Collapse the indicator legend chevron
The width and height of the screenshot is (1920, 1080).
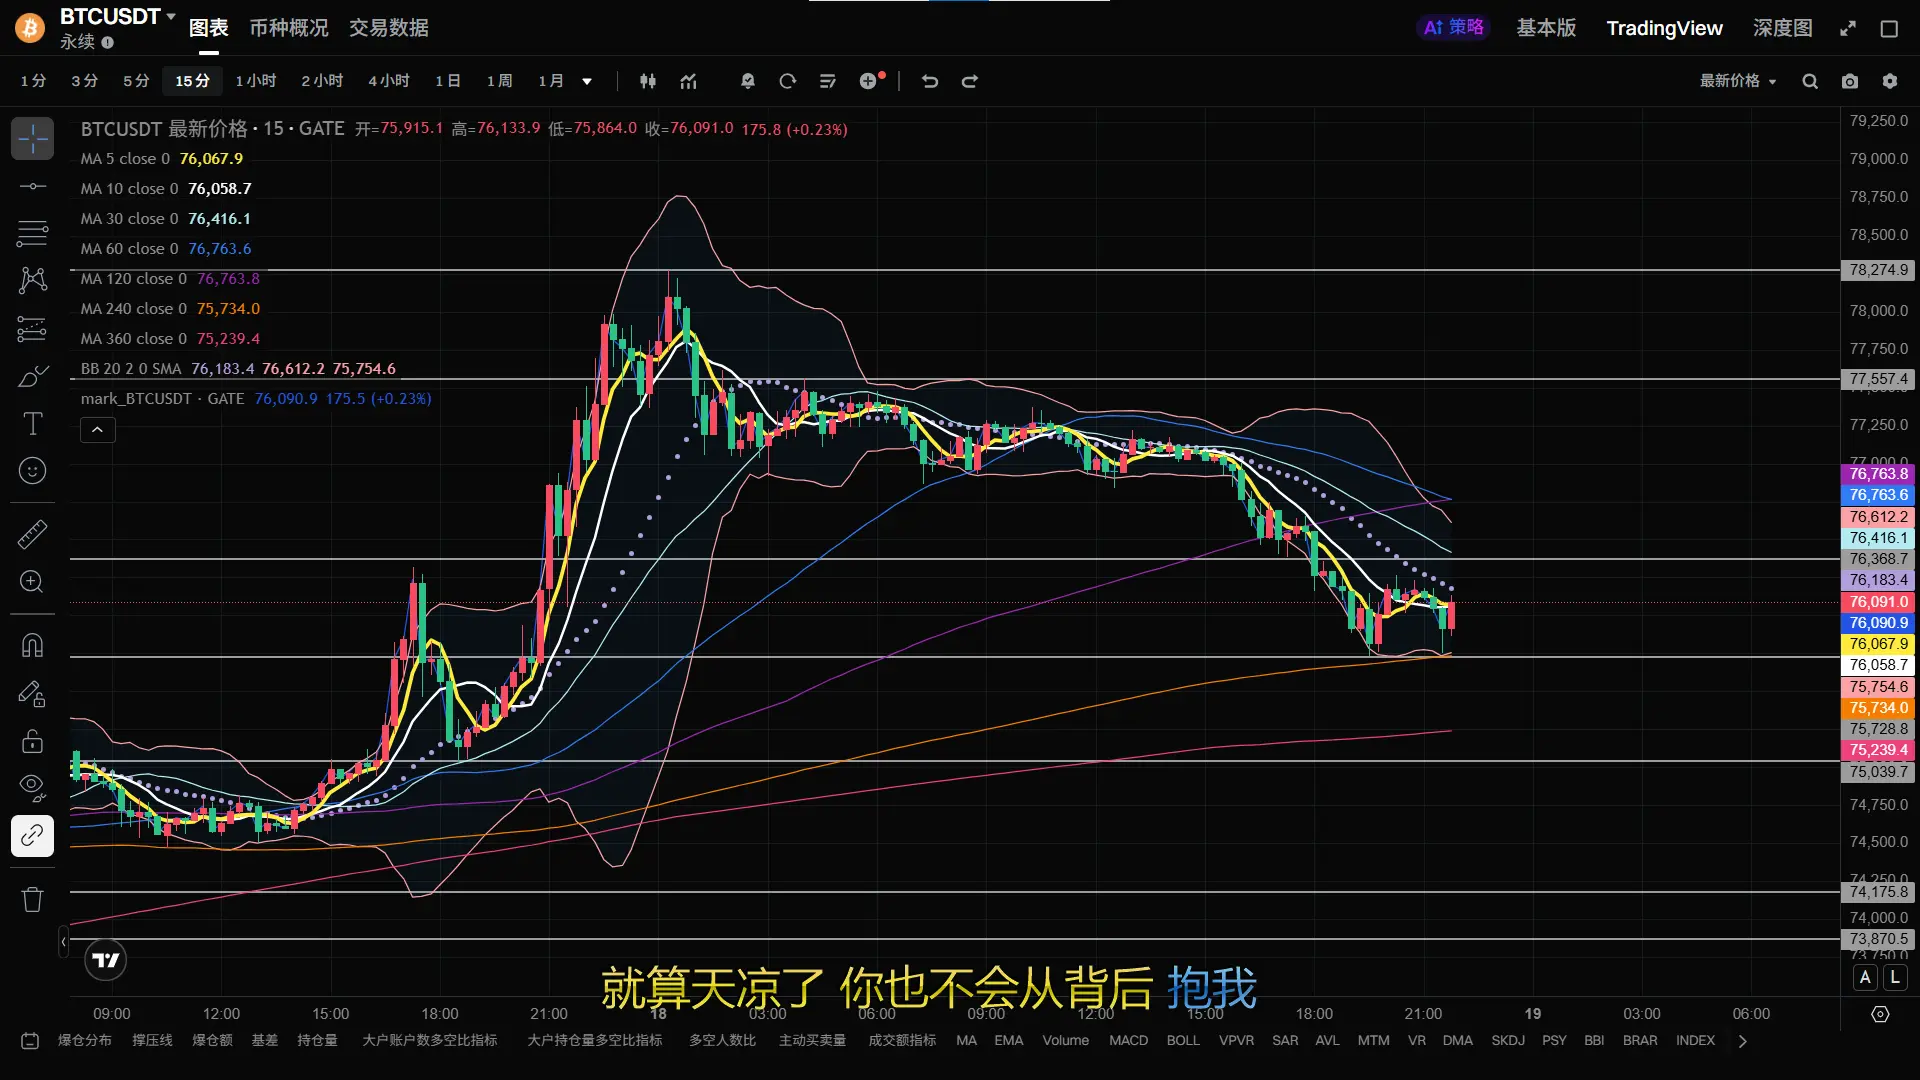[98, 430]
